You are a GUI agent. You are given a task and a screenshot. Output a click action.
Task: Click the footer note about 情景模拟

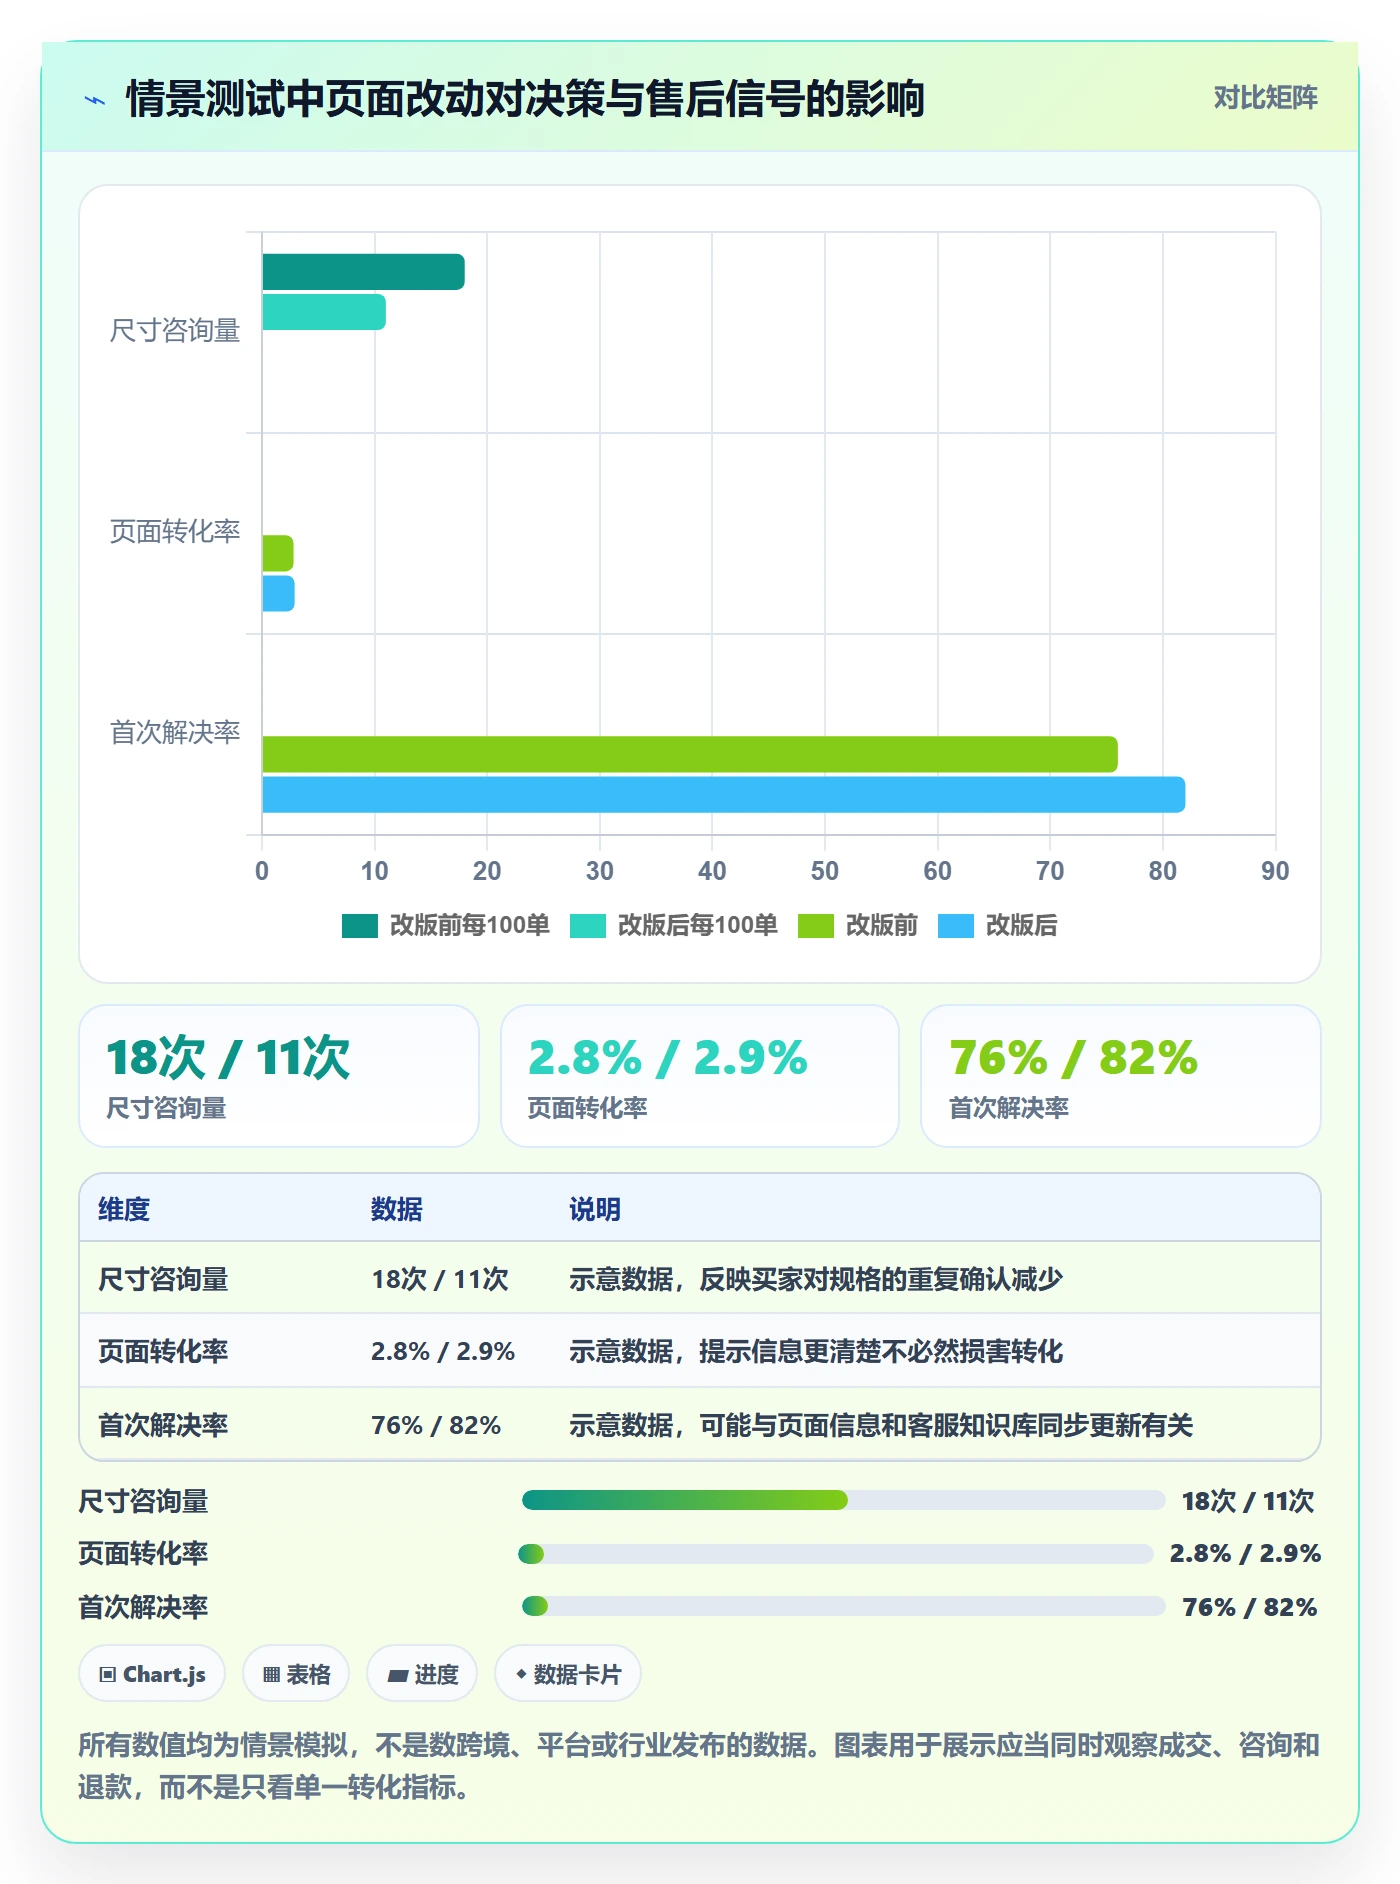pos(699,1766)
